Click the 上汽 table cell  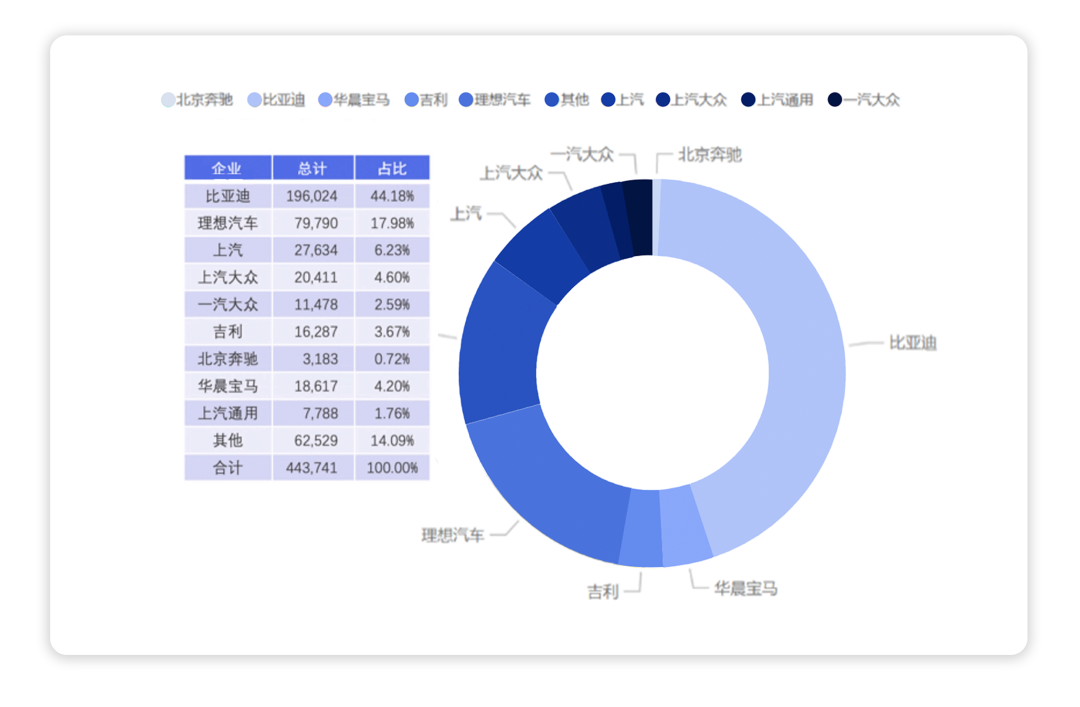coord(227,250)
